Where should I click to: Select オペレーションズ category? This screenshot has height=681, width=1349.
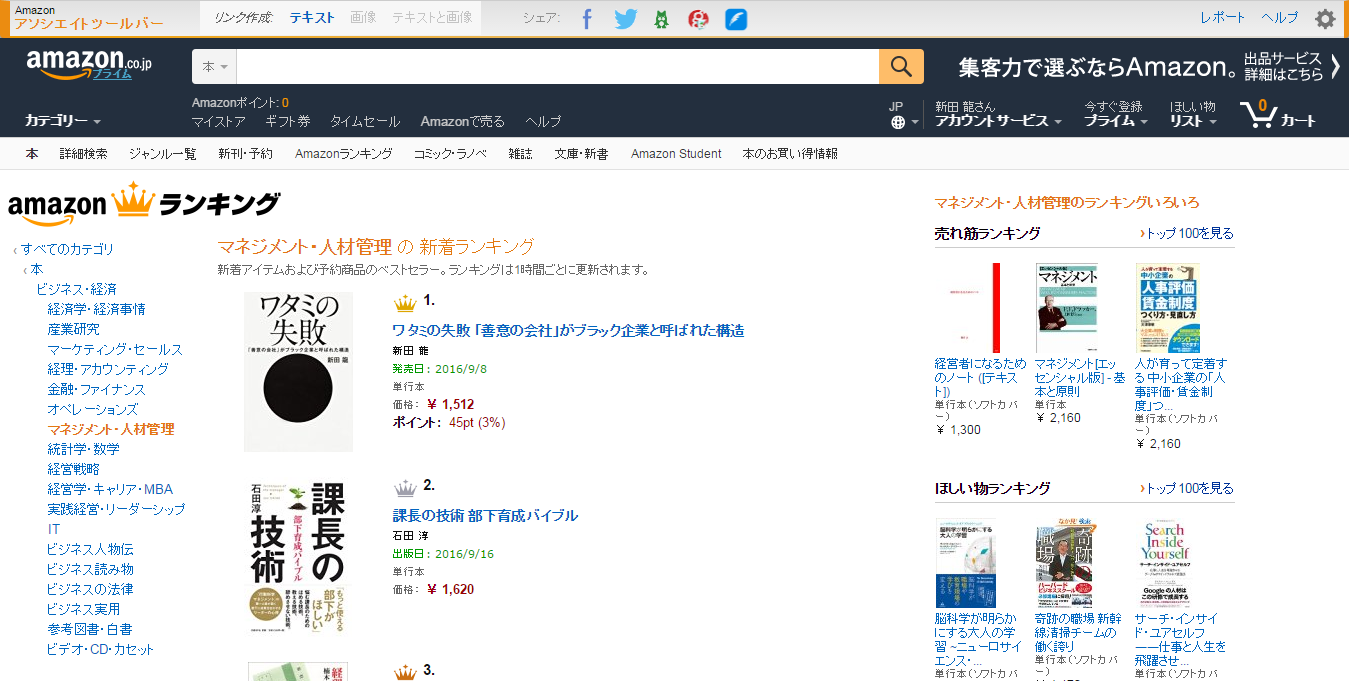tap(92, 409)
